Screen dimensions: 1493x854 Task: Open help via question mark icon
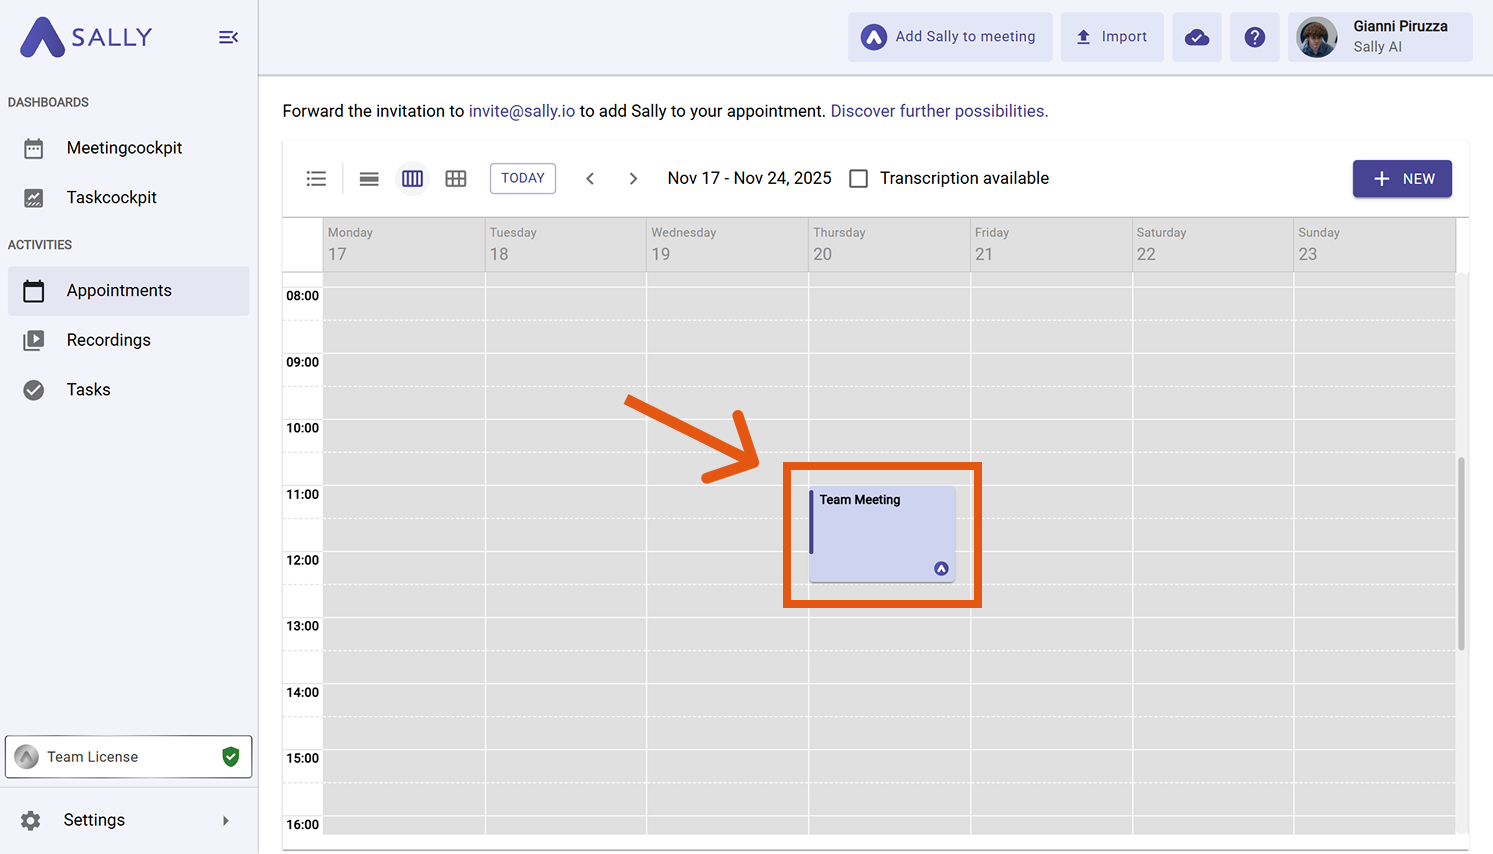coord(1254,37)
